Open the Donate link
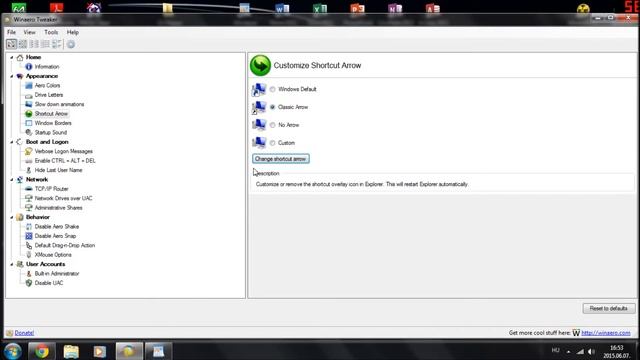 [24, 333]
